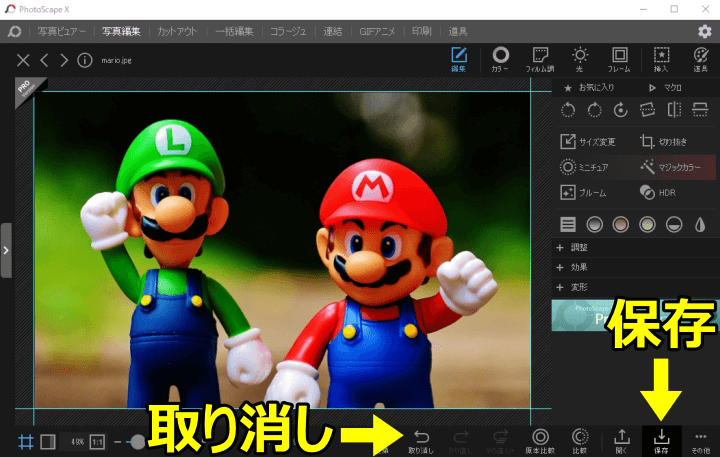The image size is (720, 457).
Task: Open settings gear icon
Action: 704,31
